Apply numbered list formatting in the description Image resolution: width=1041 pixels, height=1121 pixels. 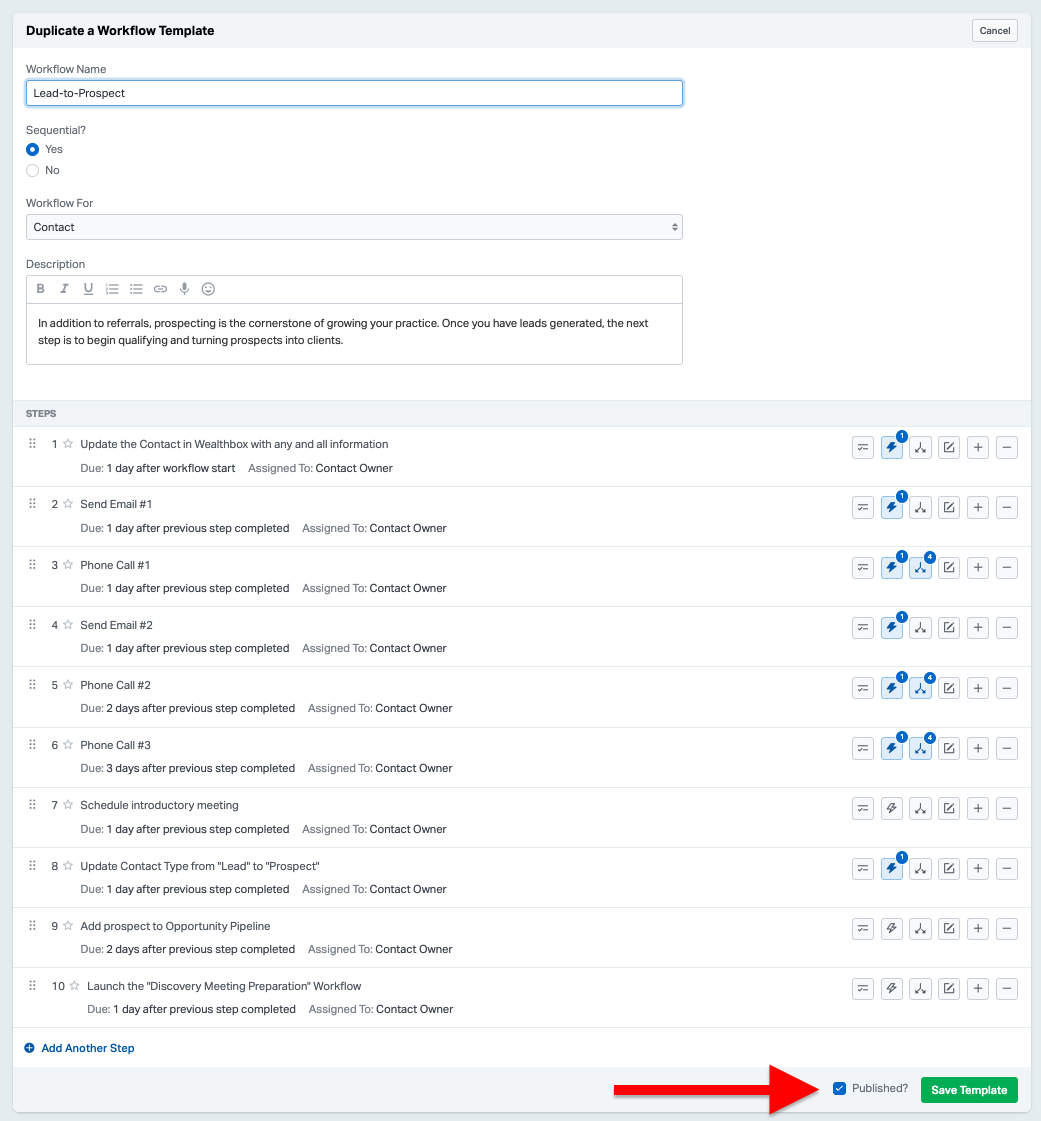112,289
